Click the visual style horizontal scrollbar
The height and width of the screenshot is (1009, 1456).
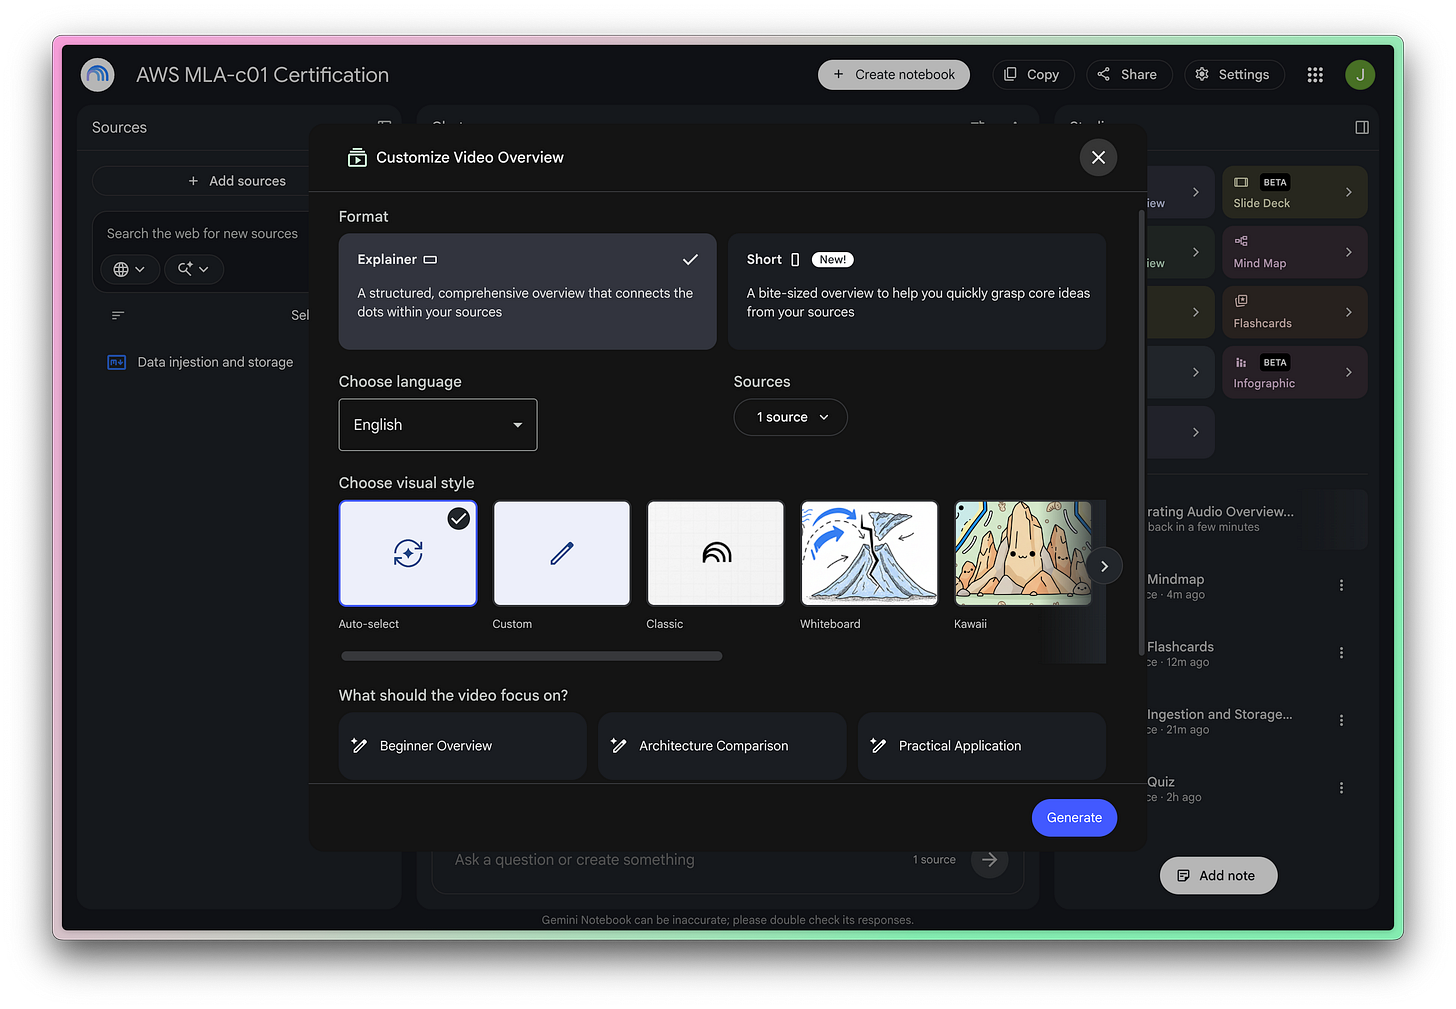click(531, 657)
